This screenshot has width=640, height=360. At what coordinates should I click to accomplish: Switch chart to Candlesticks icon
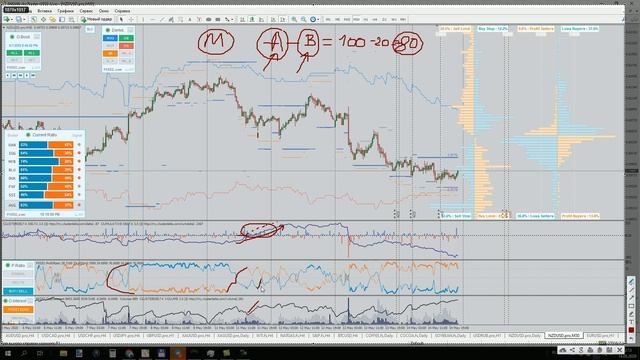click(251, 19)
